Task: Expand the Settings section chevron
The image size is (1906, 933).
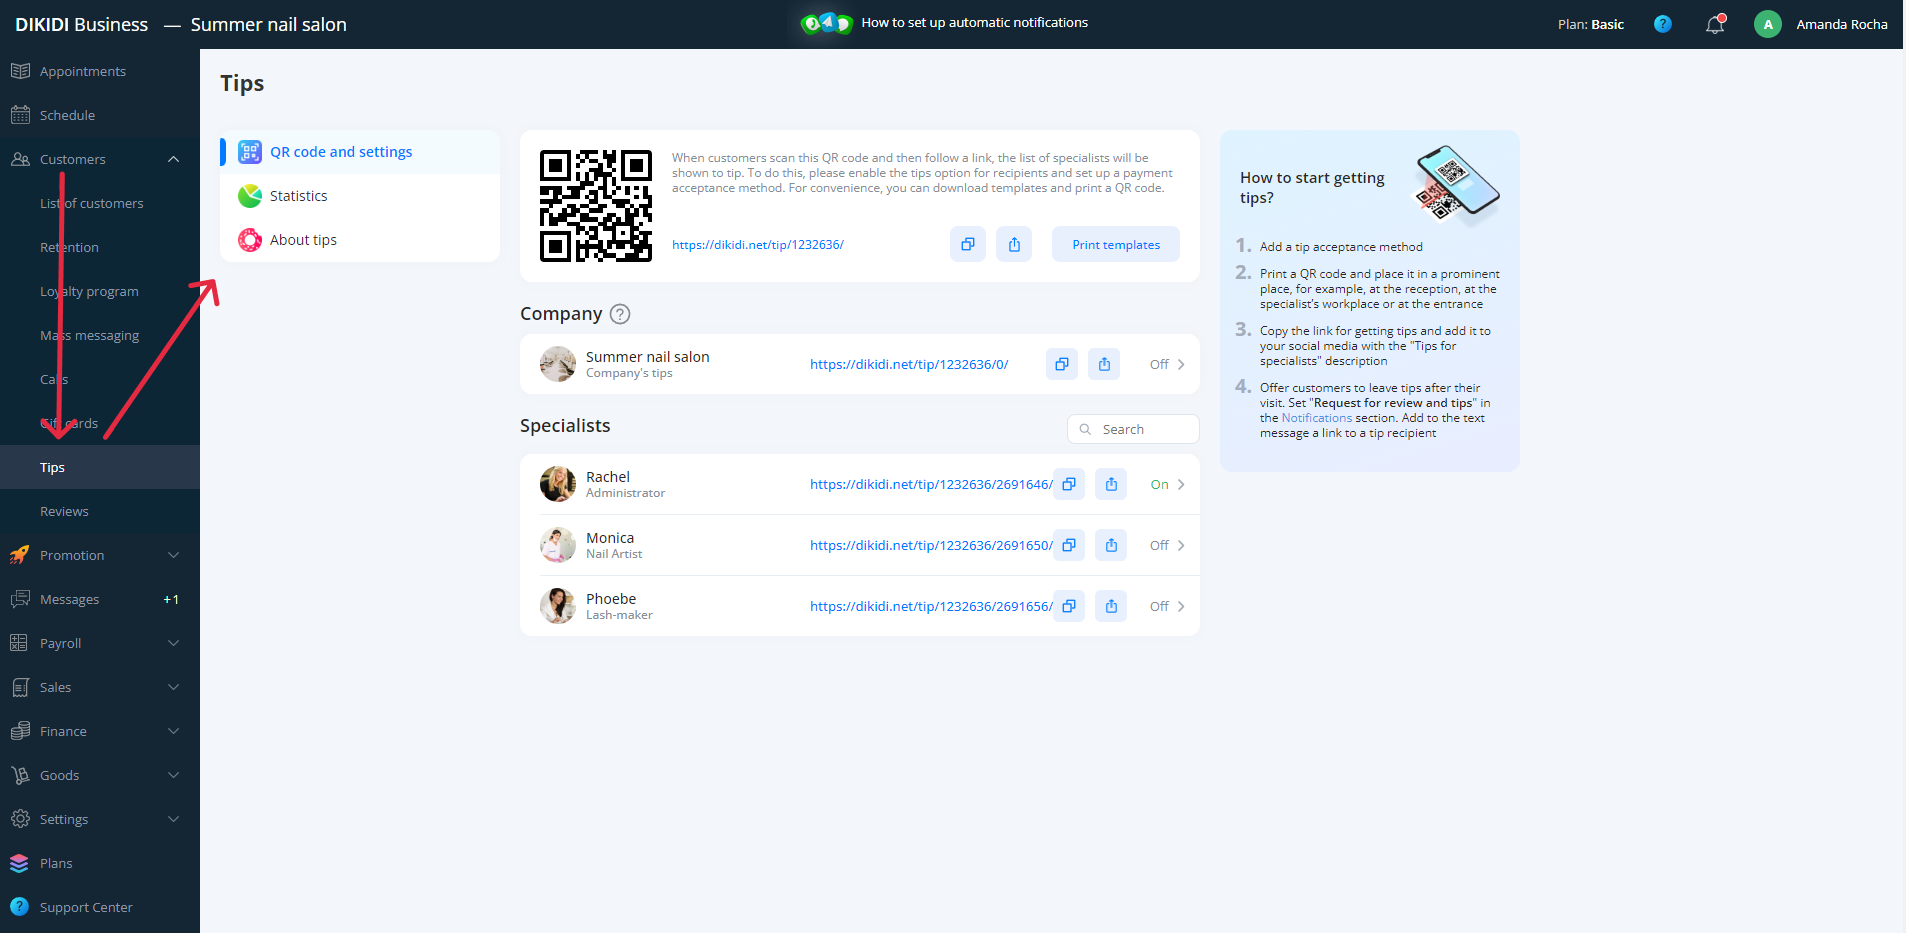Action: pyautogui.click(x=173, y=819)
